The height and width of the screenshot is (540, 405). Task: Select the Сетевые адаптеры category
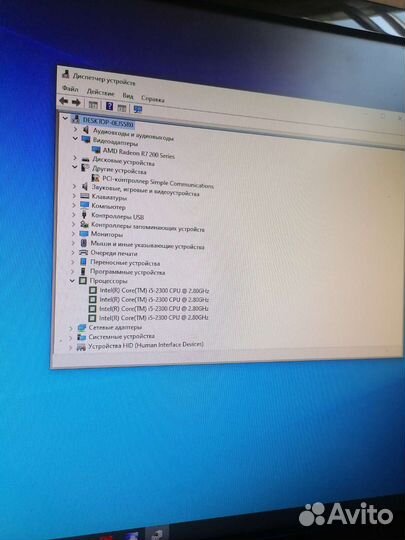point(115,327)
